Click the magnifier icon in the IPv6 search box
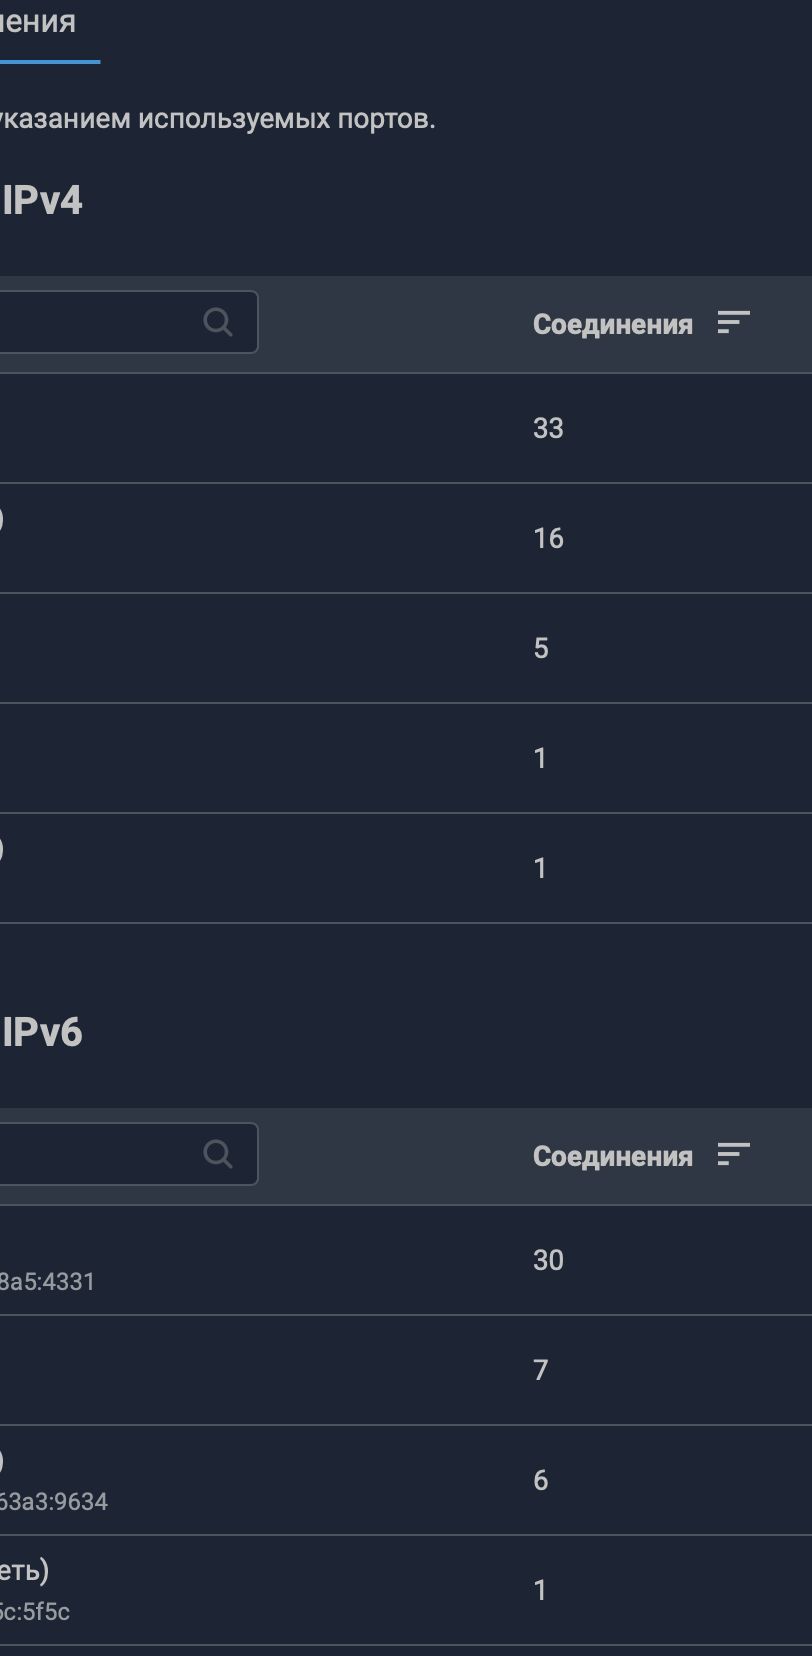Viewport: 812px width, 1656px height. (217, 1154)
